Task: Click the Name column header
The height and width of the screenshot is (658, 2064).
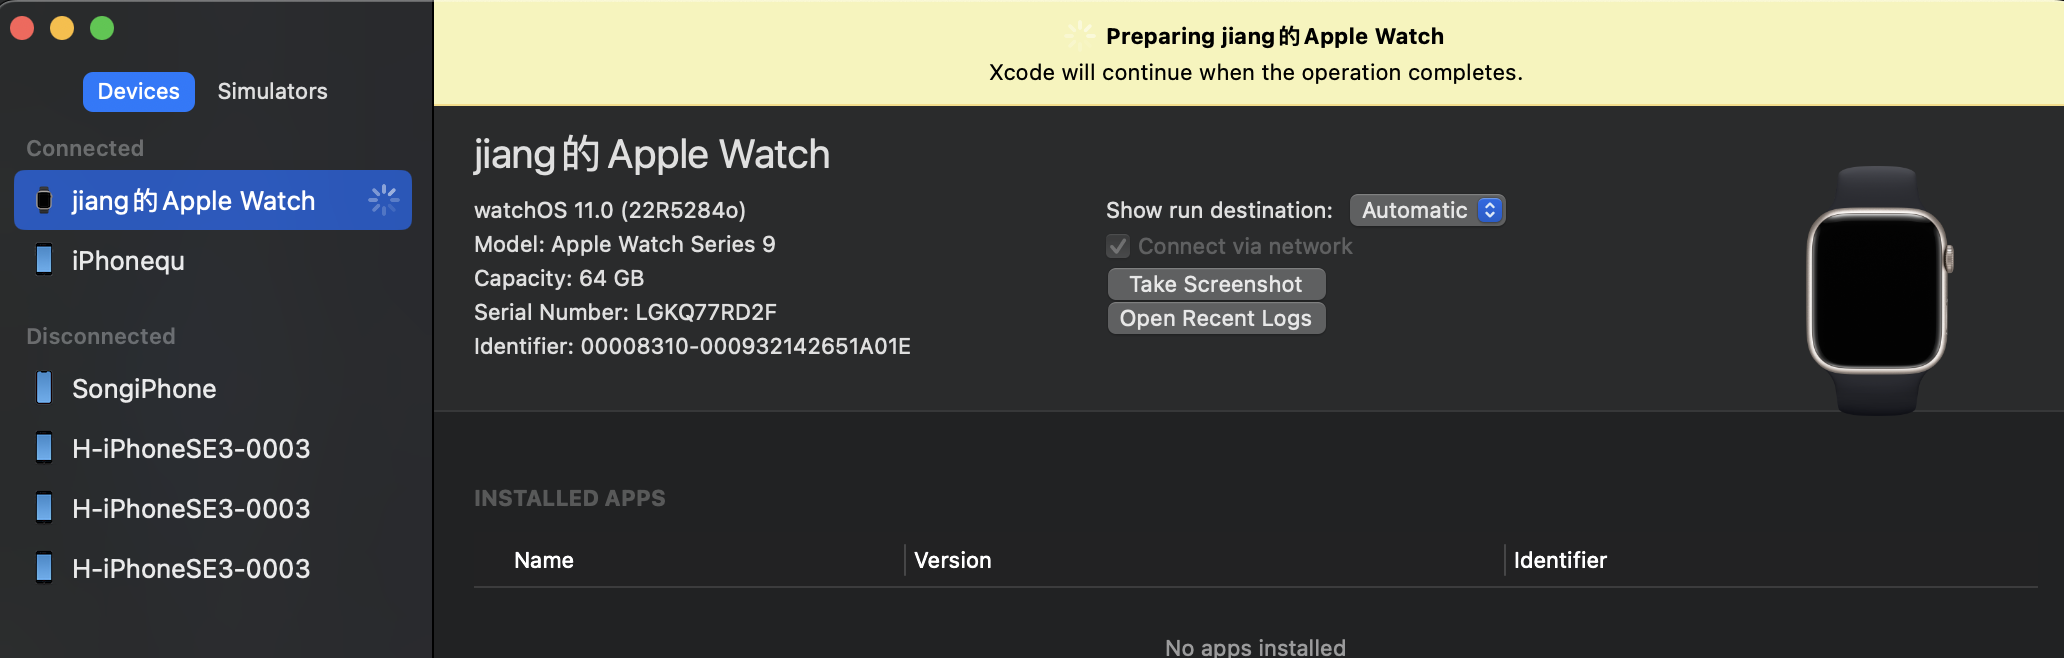Action: (543, 560)
